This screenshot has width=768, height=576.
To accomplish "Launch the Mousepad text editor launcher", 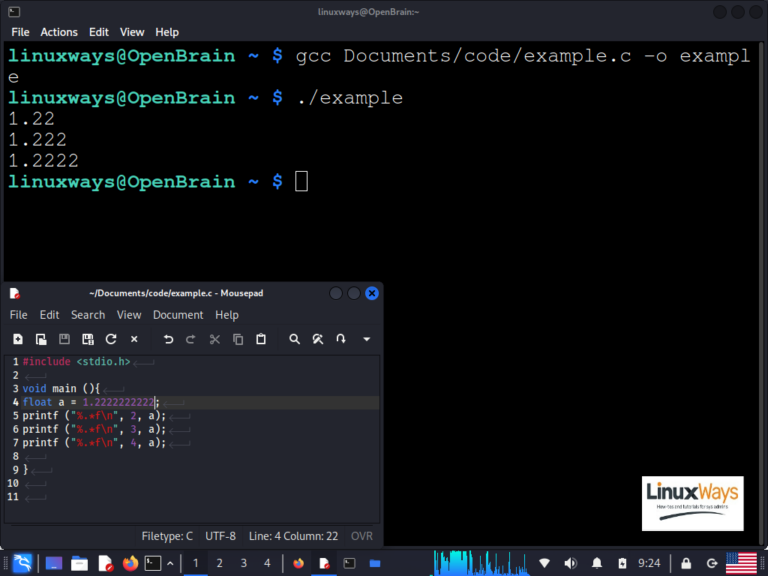I will [x=105, y=563].
